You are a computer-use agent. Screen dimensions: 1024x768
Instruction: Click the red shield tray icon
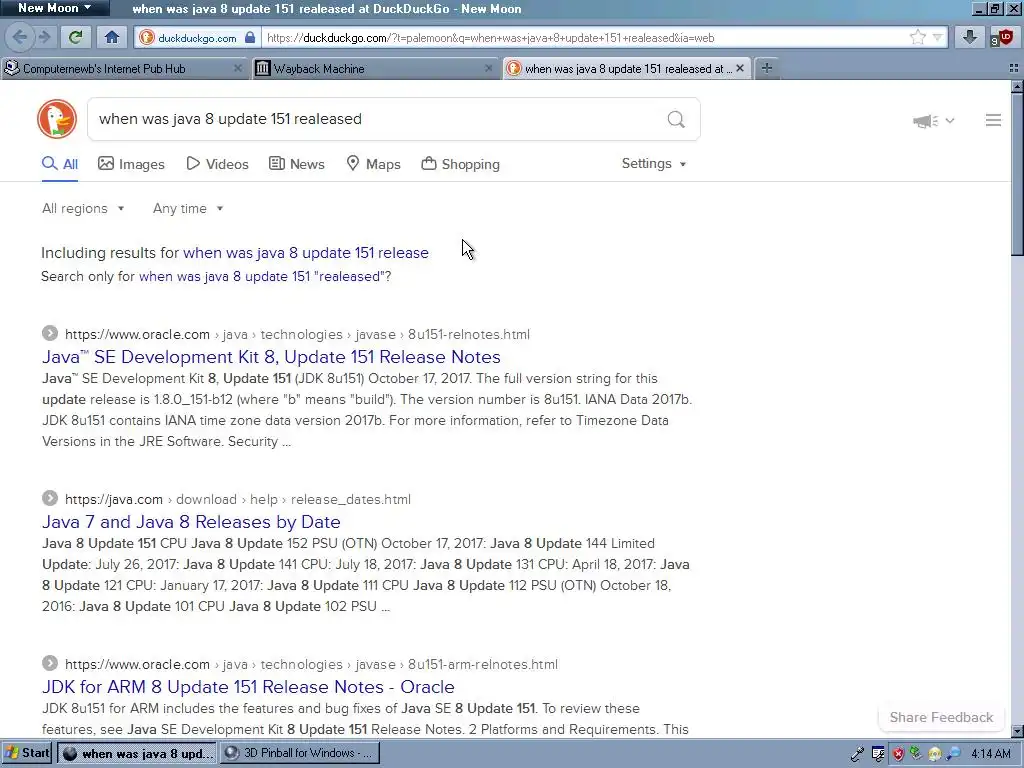click(899, 754)
